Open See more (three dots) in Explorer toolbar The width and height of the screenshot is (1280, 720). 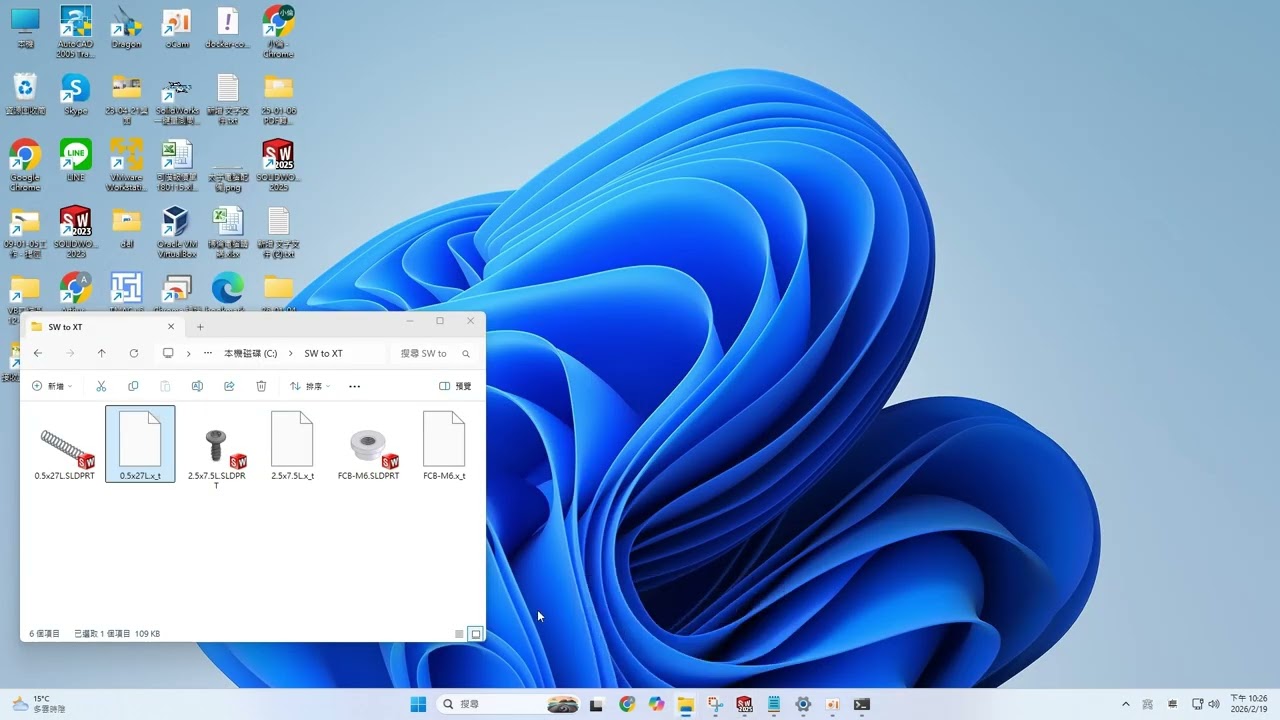pos(354,386)
